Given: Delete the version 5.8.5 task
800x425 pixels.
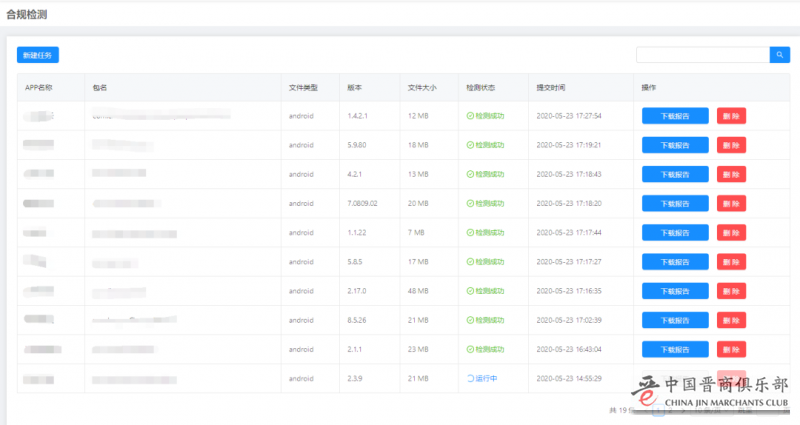Looking at the screenshot, I should [x=731, y=262].
